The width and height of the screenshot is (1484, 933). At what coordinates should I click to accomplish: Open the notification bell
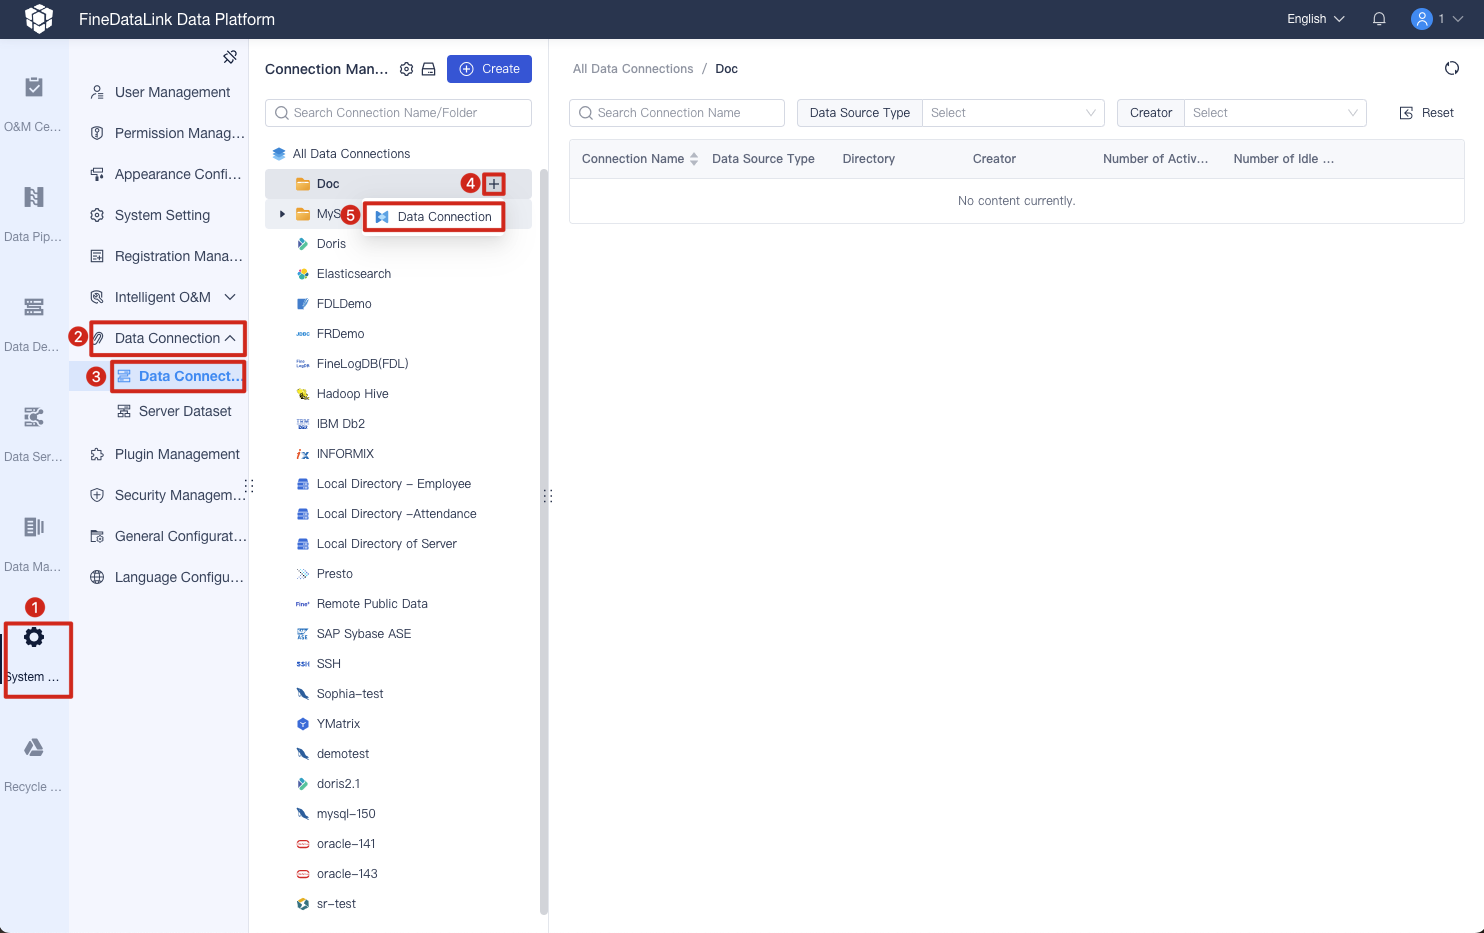1378,18
